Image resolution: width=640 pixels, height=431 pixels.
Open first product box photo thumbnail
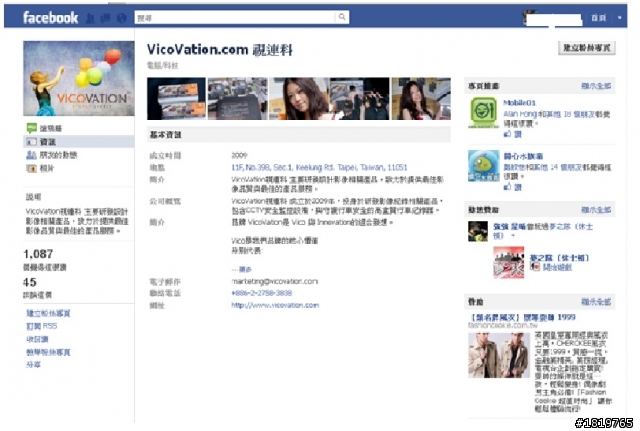pos(176,99)
